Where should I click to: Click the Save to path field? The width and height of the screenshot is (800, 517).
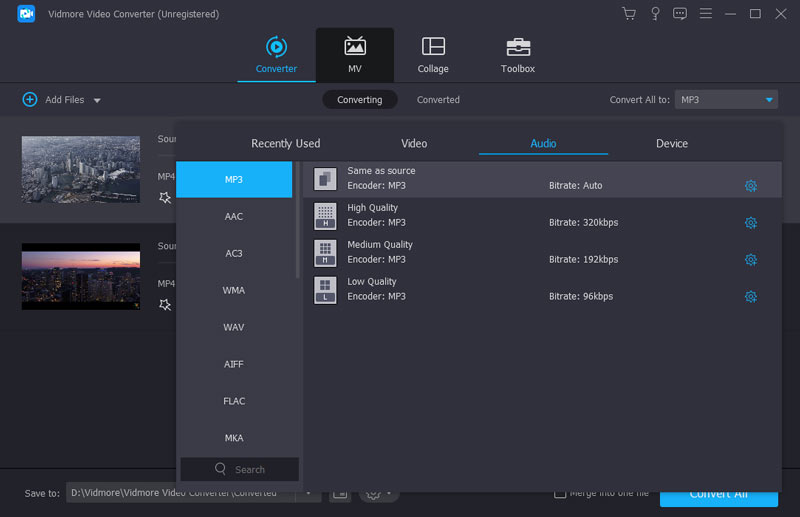[x=181, y=493]
